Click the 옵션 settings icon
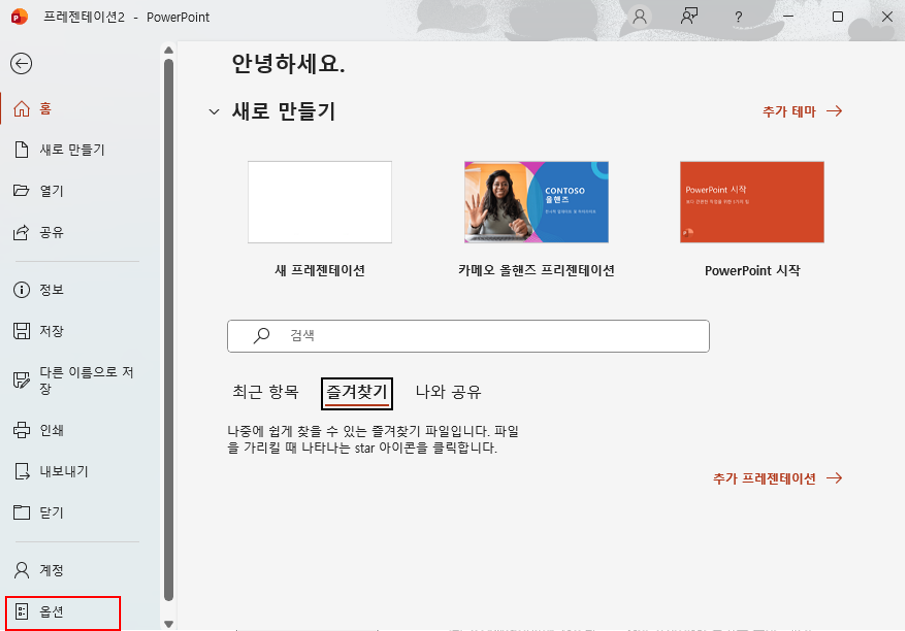This screenshot has width=905, height=631. [21, 611]
